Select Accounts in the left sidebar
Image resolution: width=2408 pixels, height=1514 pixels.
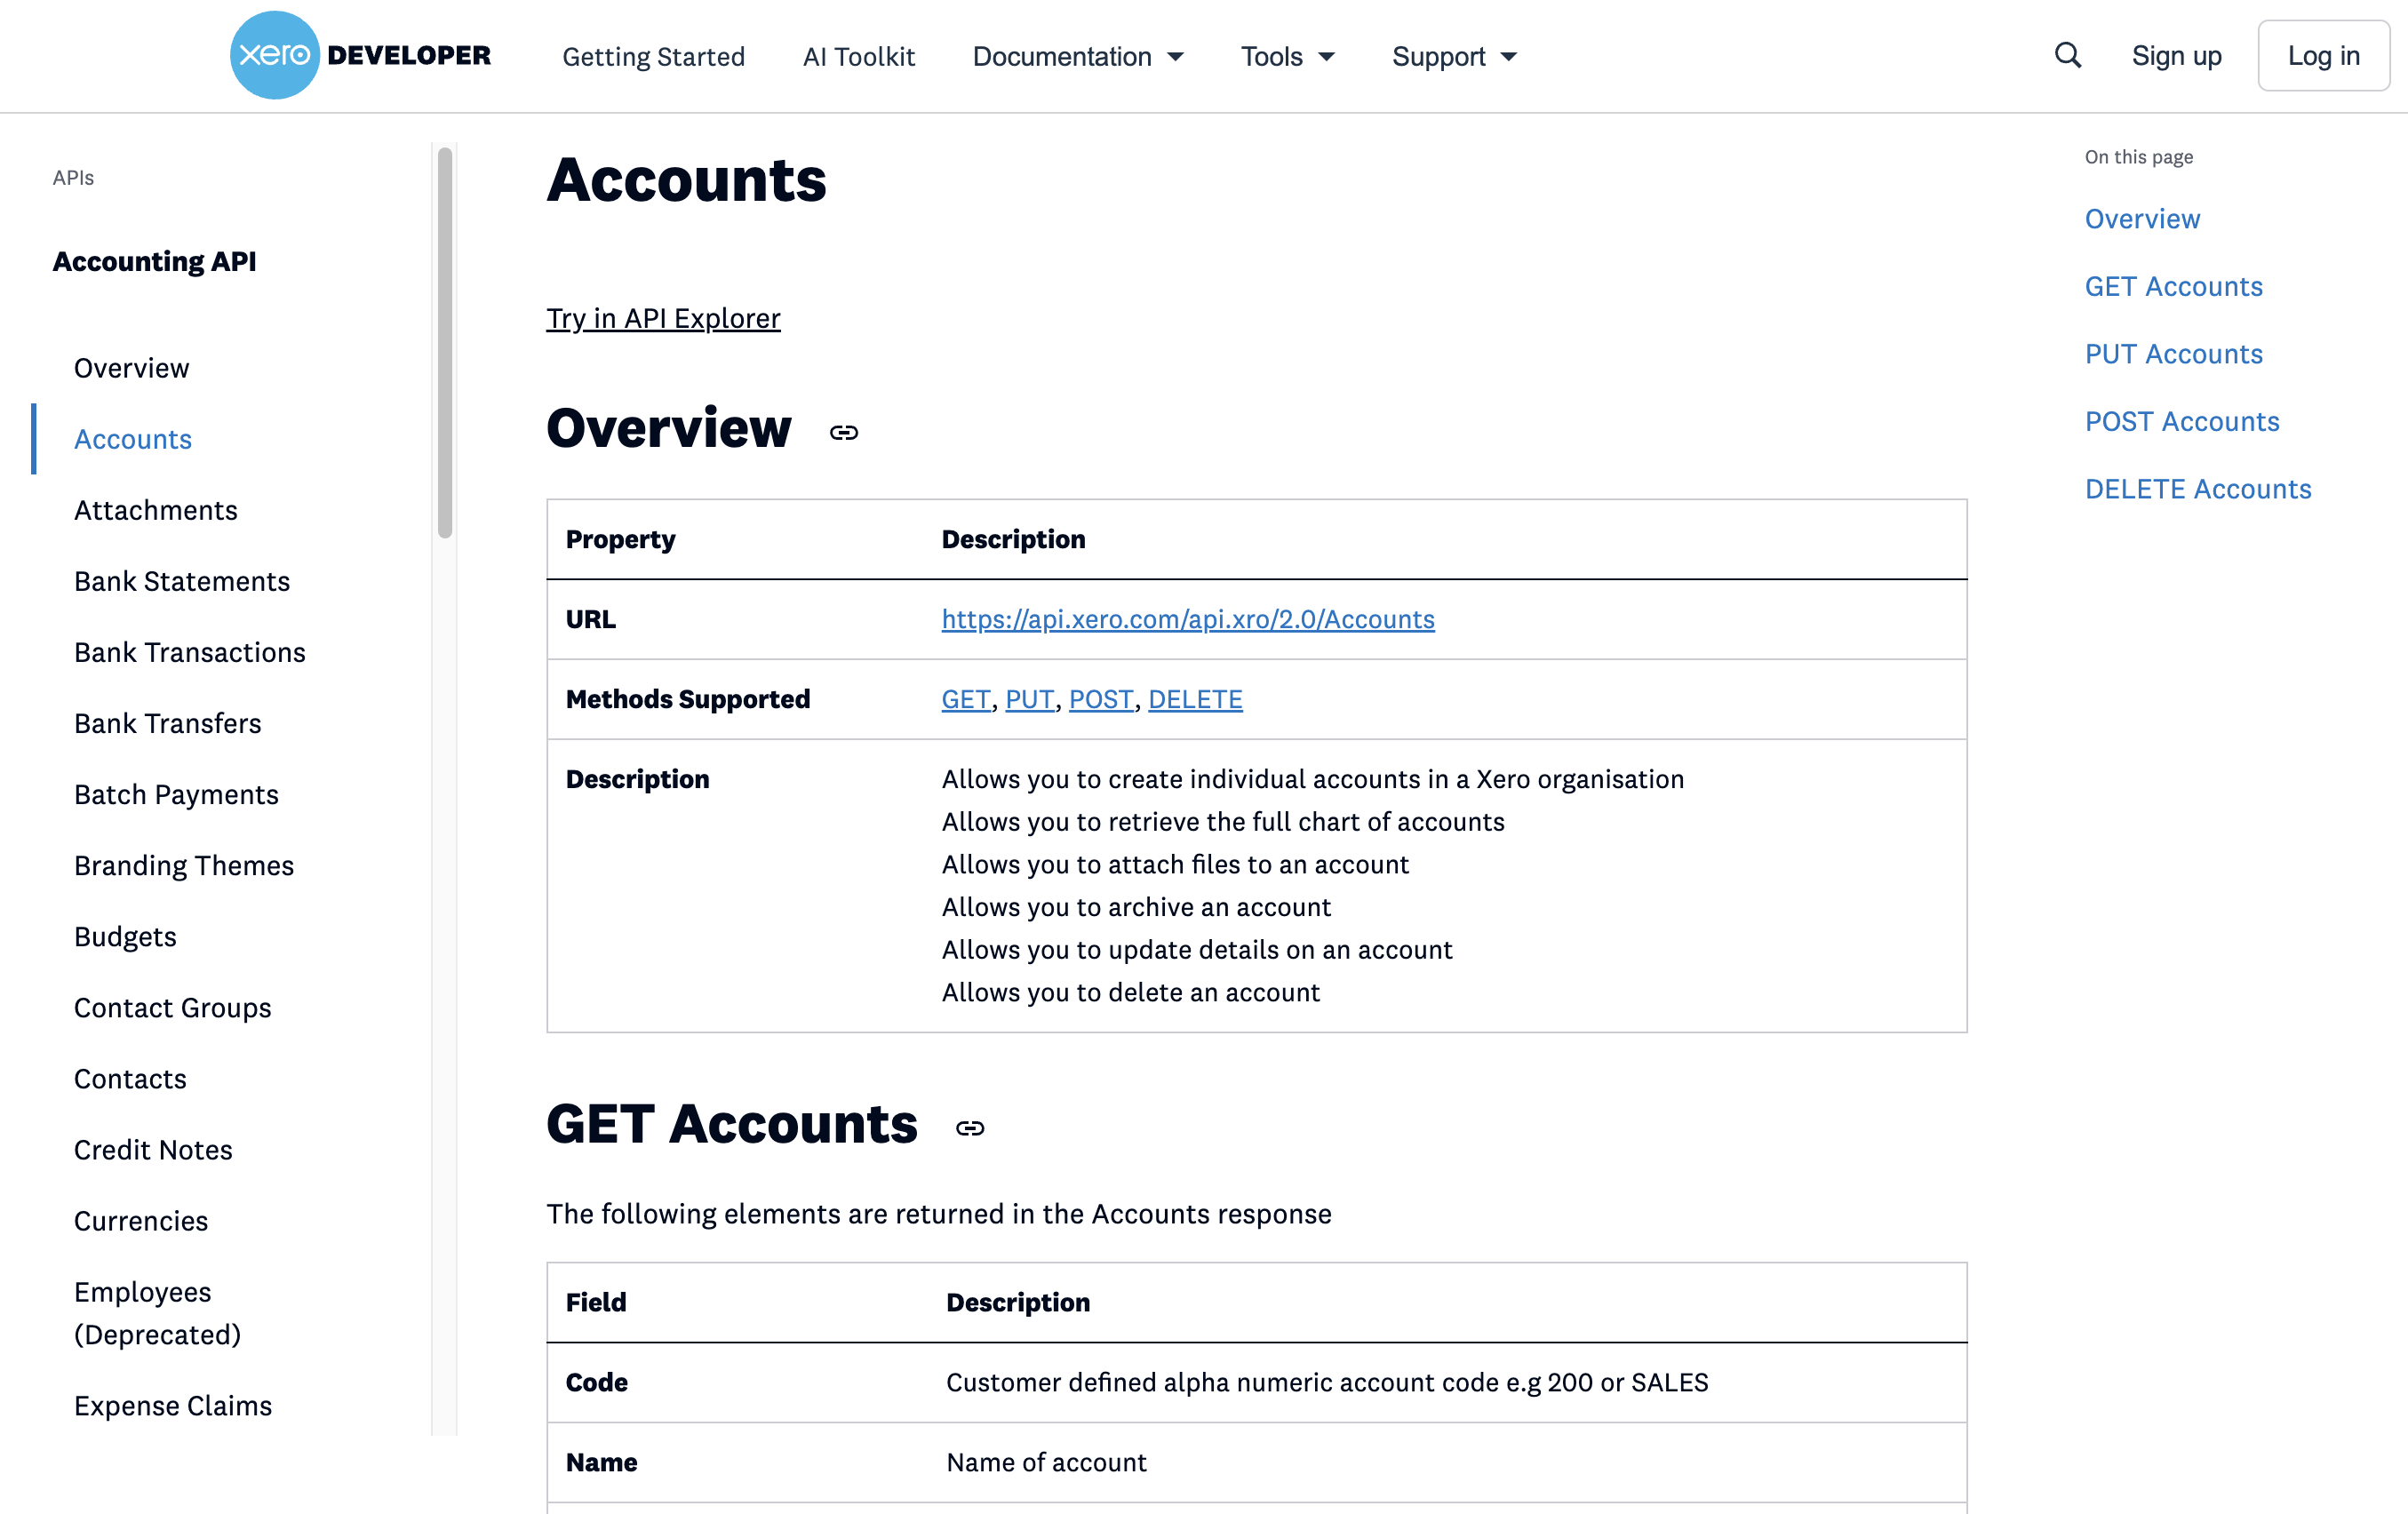(133, 439)
